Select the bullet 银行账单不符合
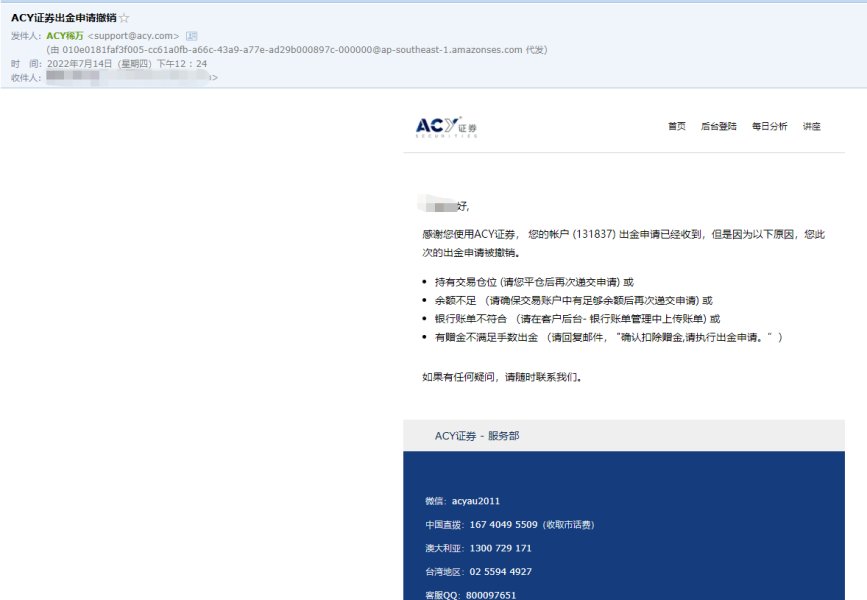The height and width of the screenshot is (600, 867). click(x=577, y=319)
